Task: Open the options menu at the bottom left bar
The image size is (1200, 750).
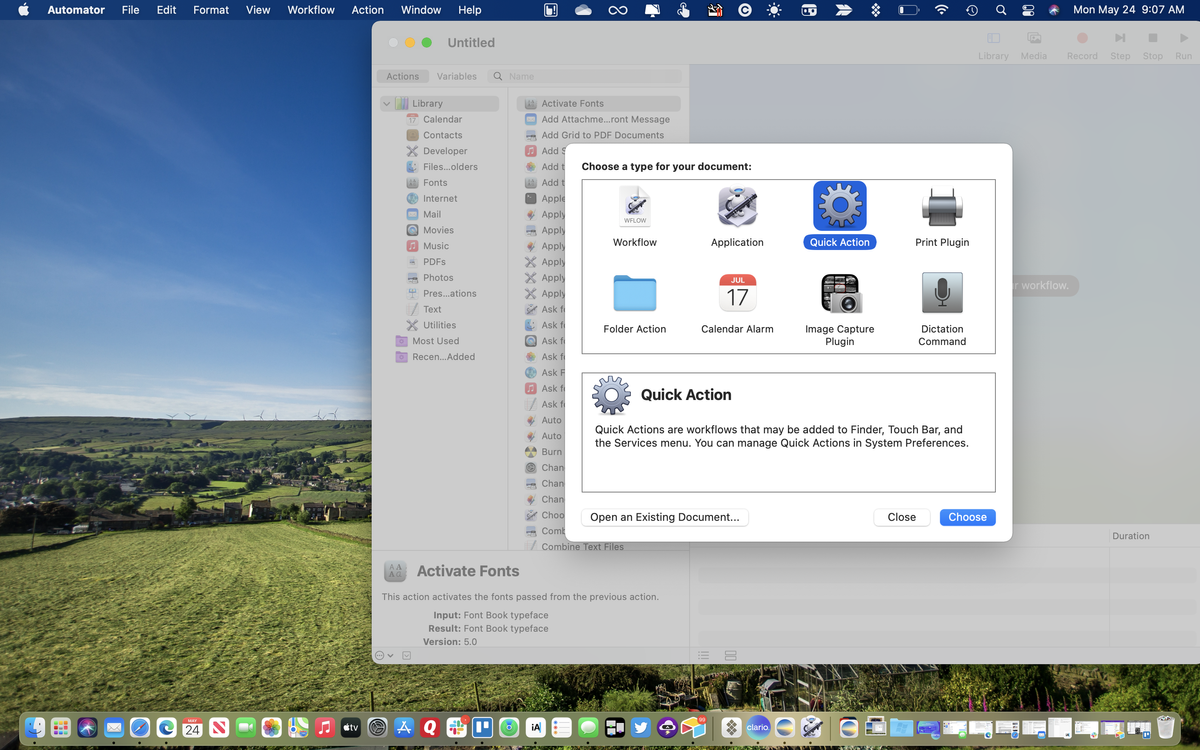Action: click(381, 655)
